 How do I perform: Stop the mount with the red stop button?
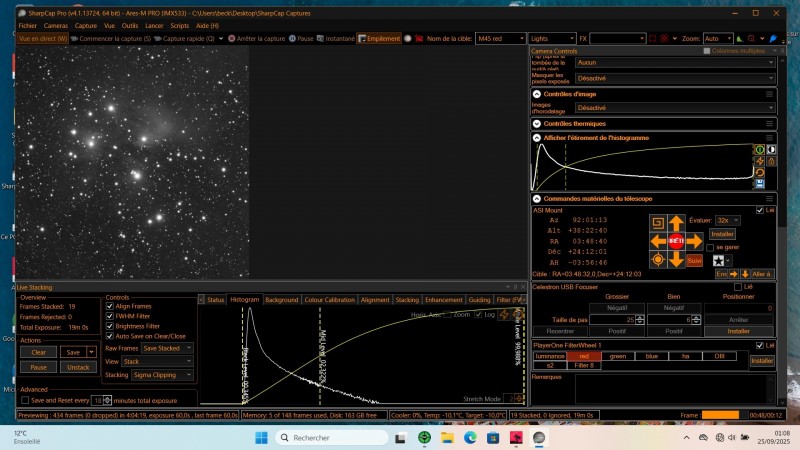pos(676,241)
